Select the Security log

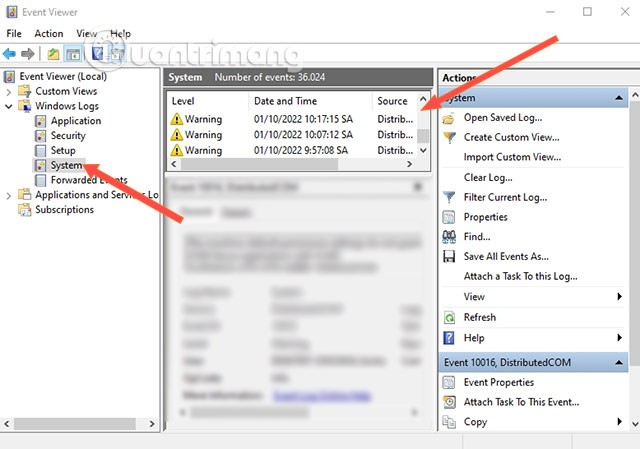pos(68,136)
